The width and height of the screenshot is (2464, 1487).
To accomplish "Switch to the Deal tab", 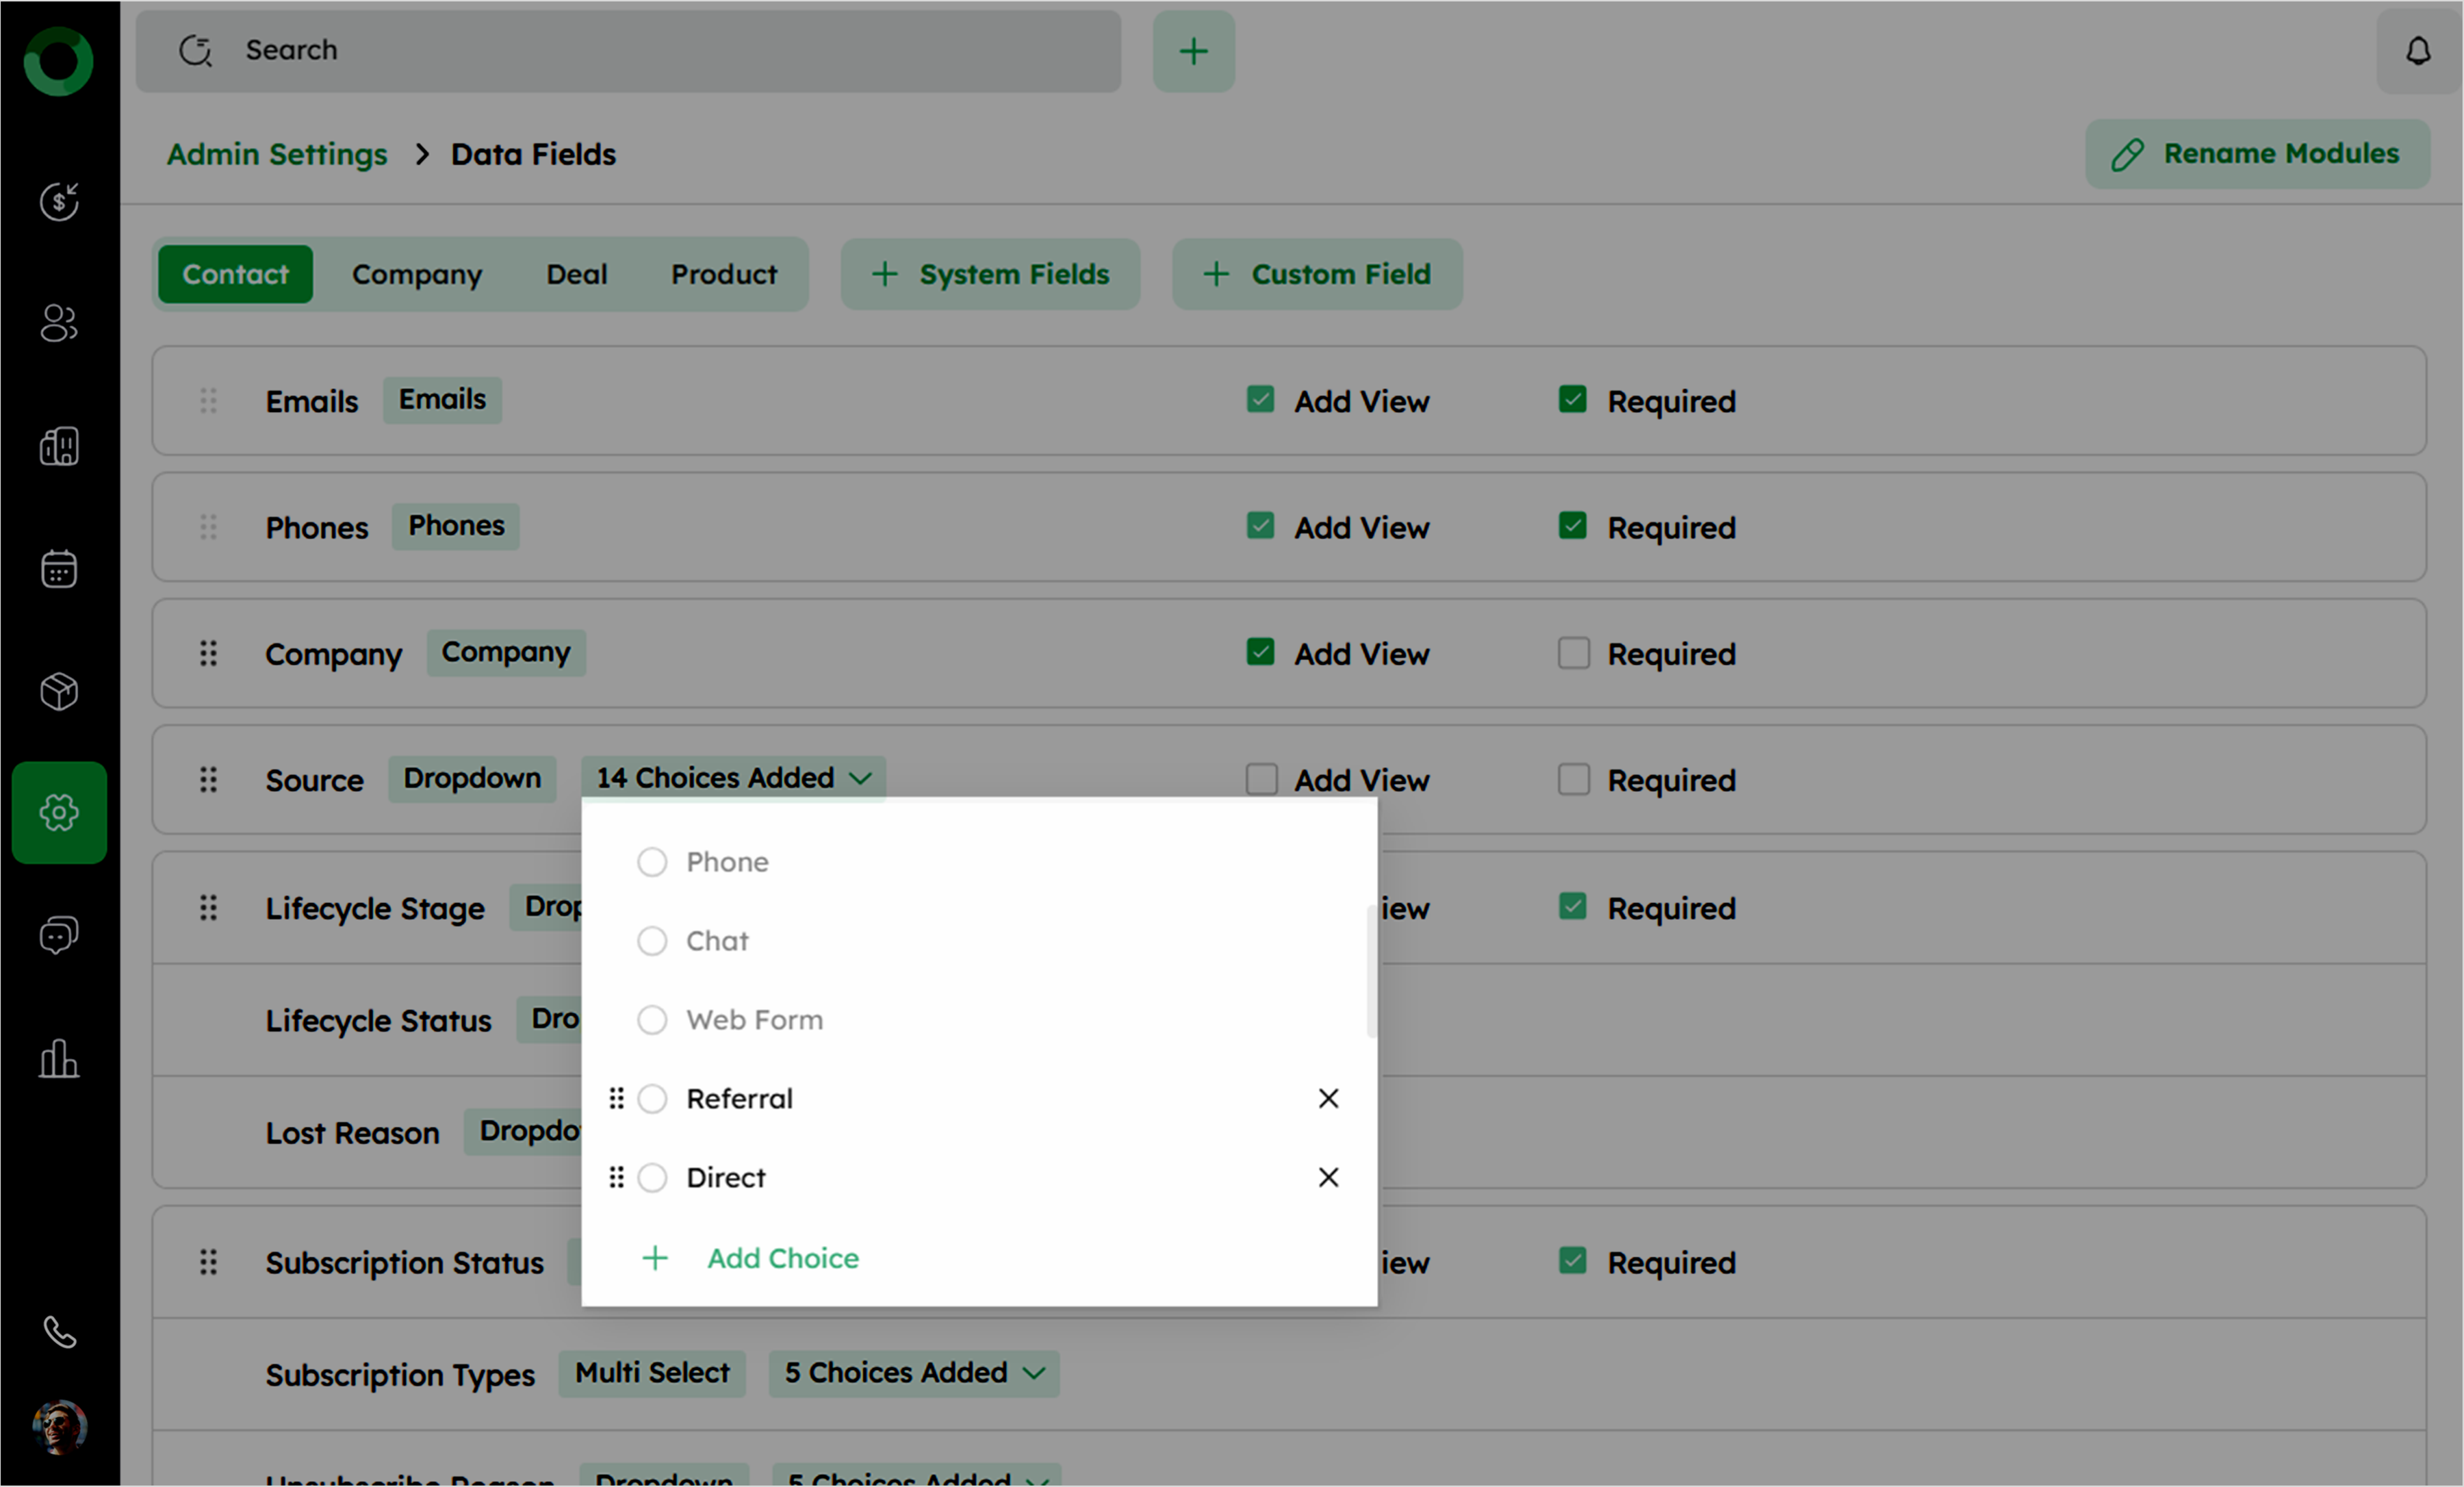I will point(576,274).
